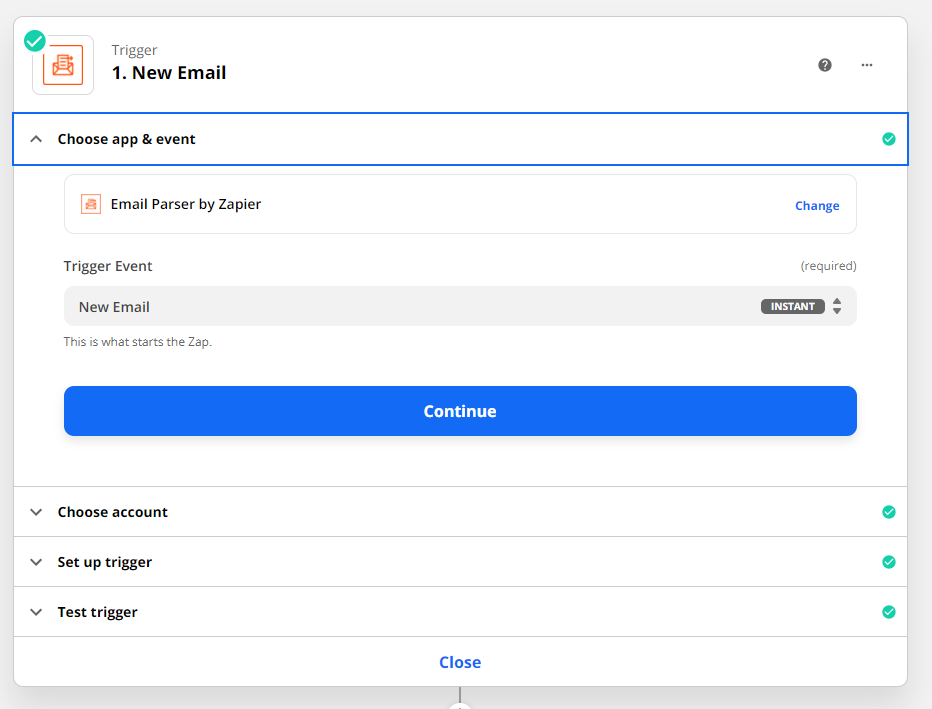Click the Email Parser by Zapier app name
The height and width of the screenshot is (709, 932).
click(186, 204)
